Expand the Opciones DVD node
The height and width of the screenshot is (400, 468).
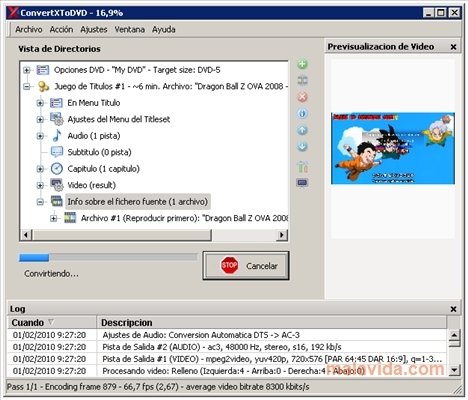27,70
